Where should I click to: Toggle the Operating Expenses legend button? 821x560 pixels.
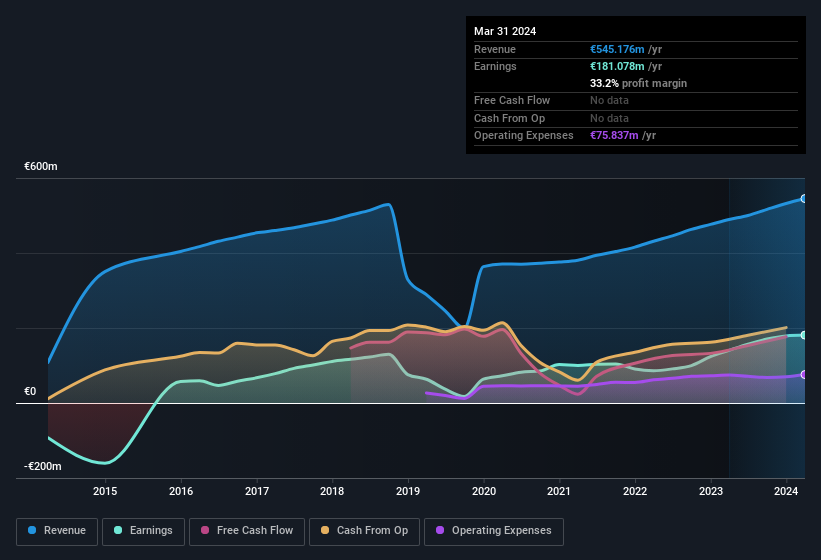coord(493,531)
